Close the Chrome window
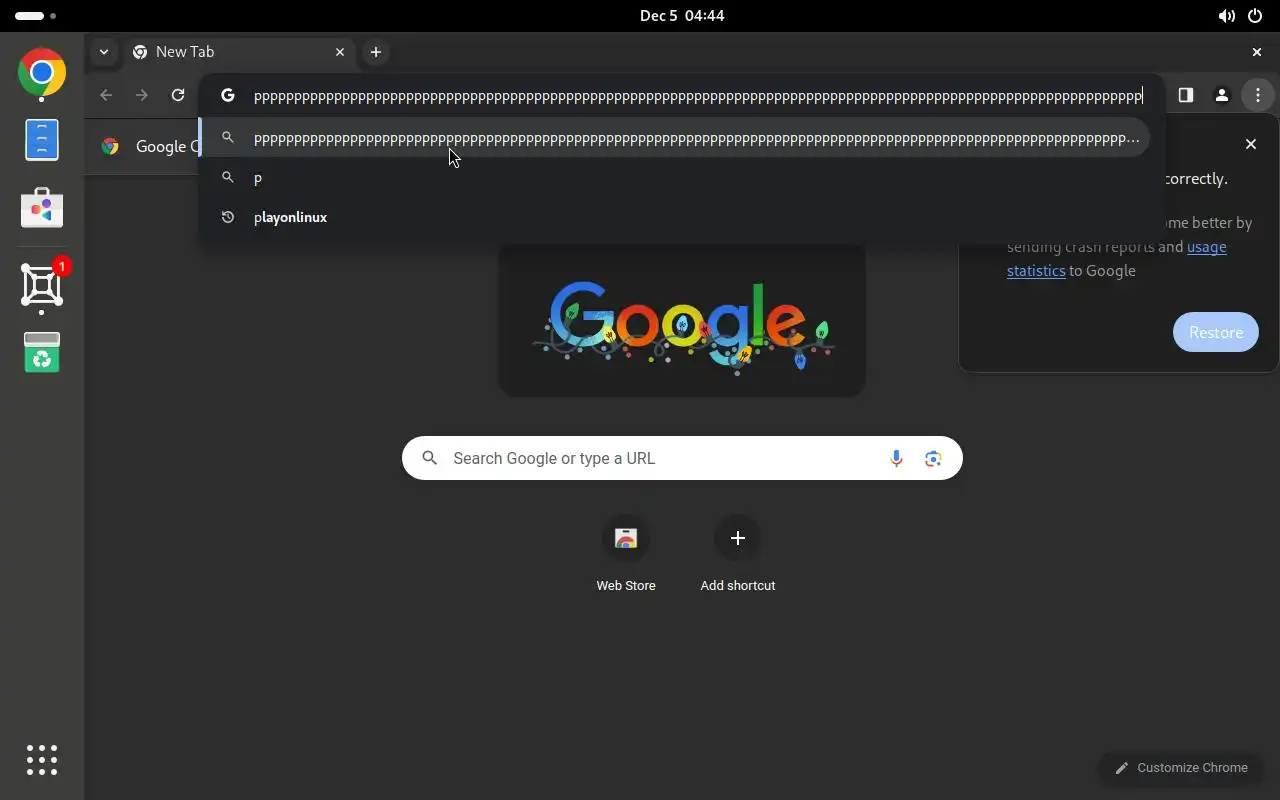This screenshot has width=1280, height=800. [1257, 52]
